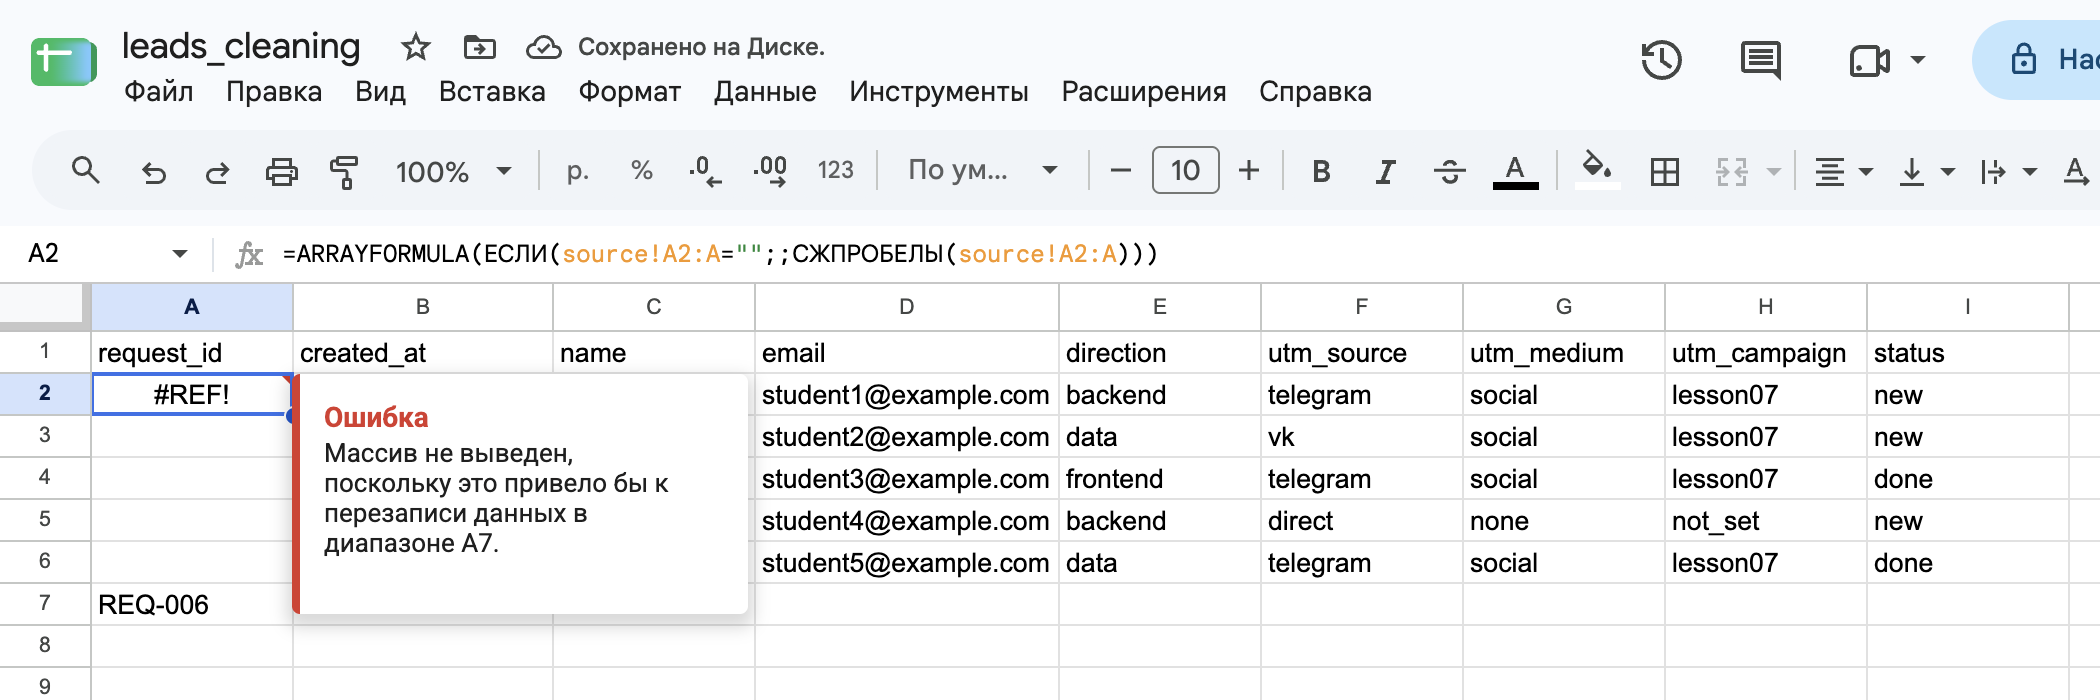Screen dimensions: 2100x700
Task: Open the Google Sheets home icon
Action: click(63, 62)
